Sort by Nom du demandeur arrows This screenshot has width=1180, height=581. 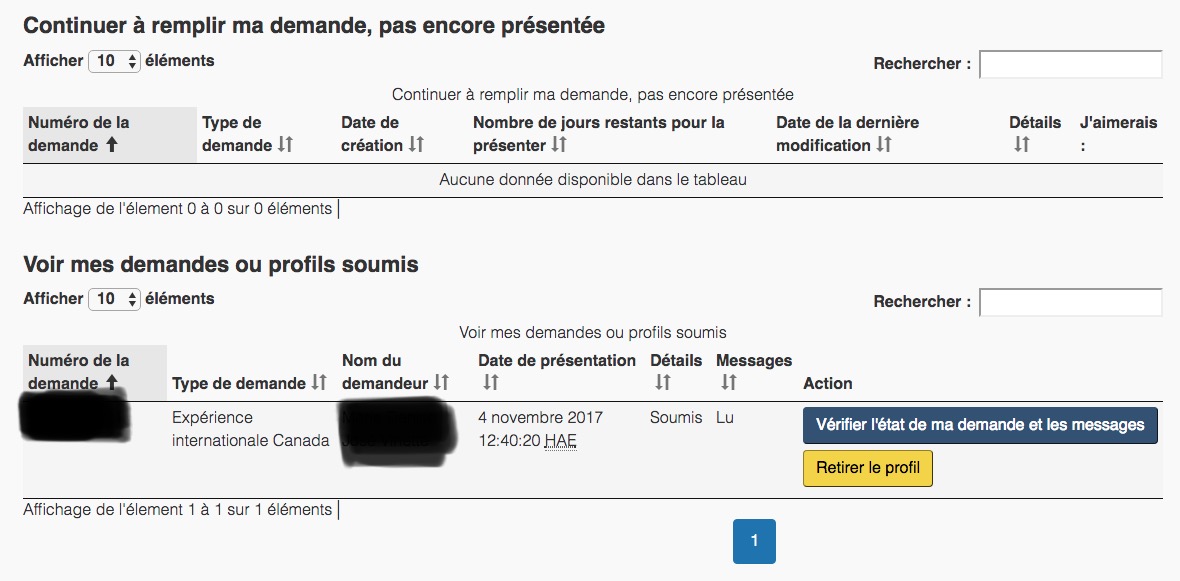click(441, 383)
